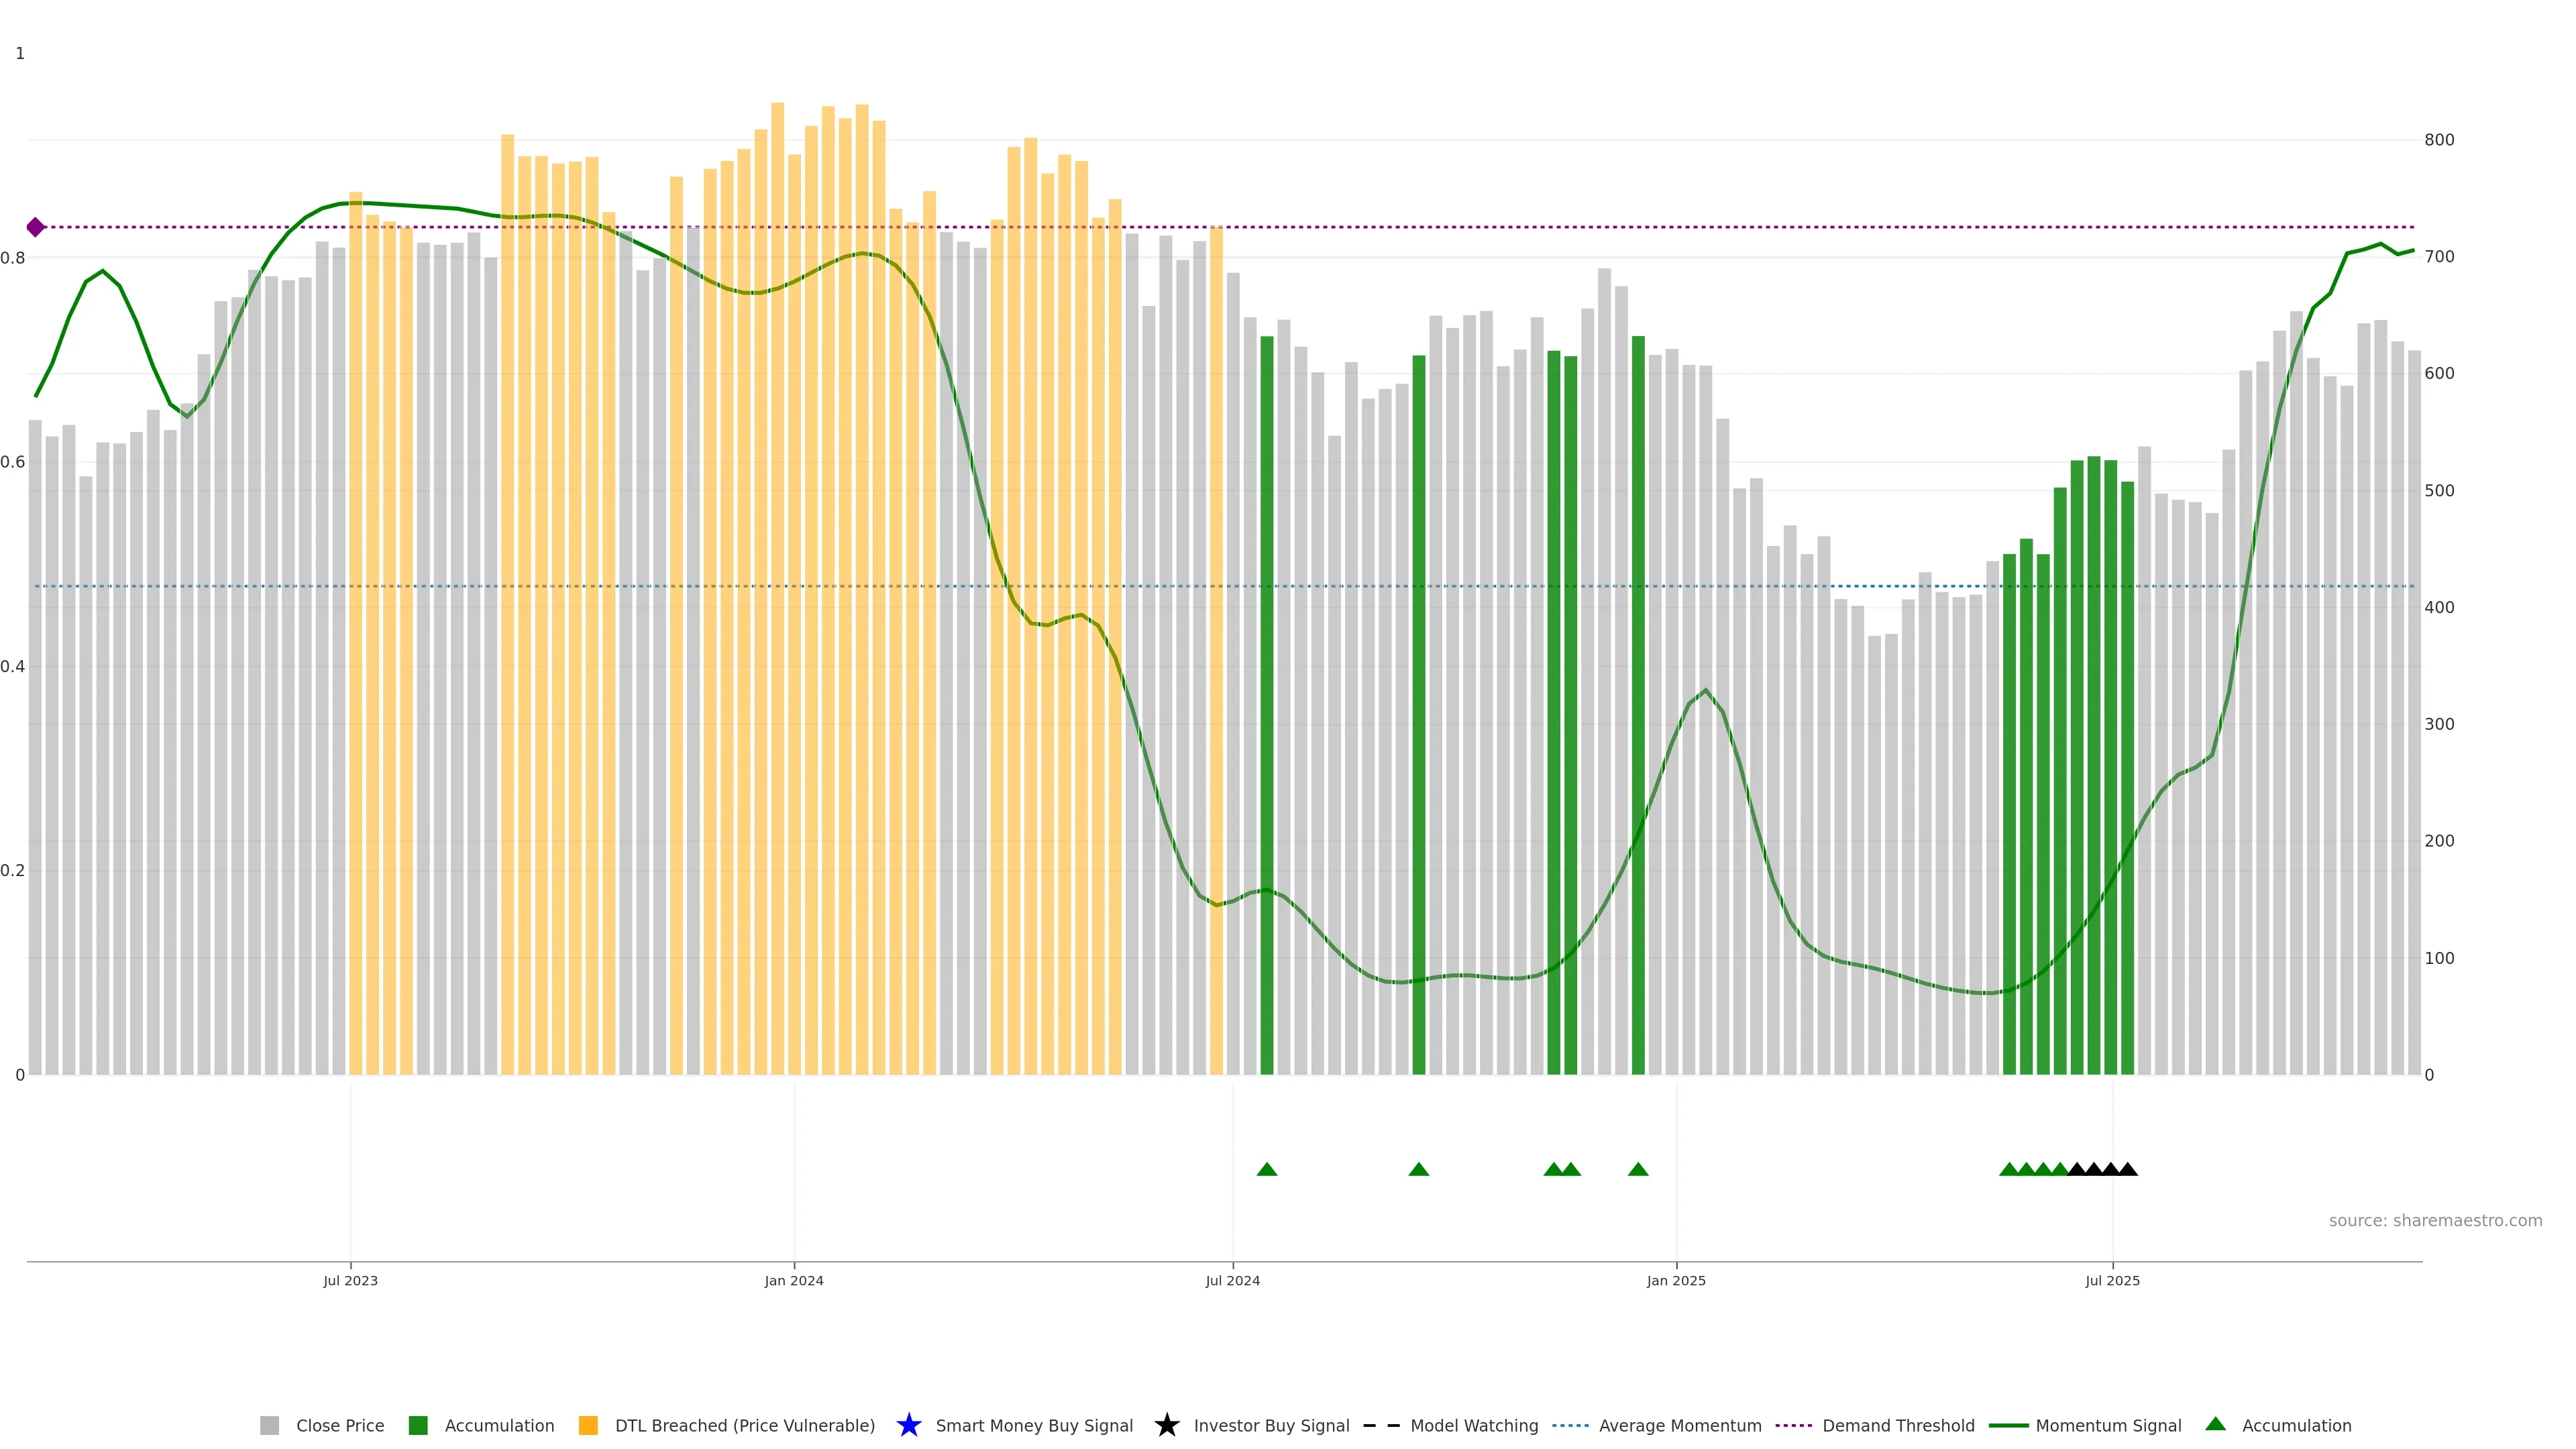Hide Demand Threshold via legend label

(1898, 1425)
